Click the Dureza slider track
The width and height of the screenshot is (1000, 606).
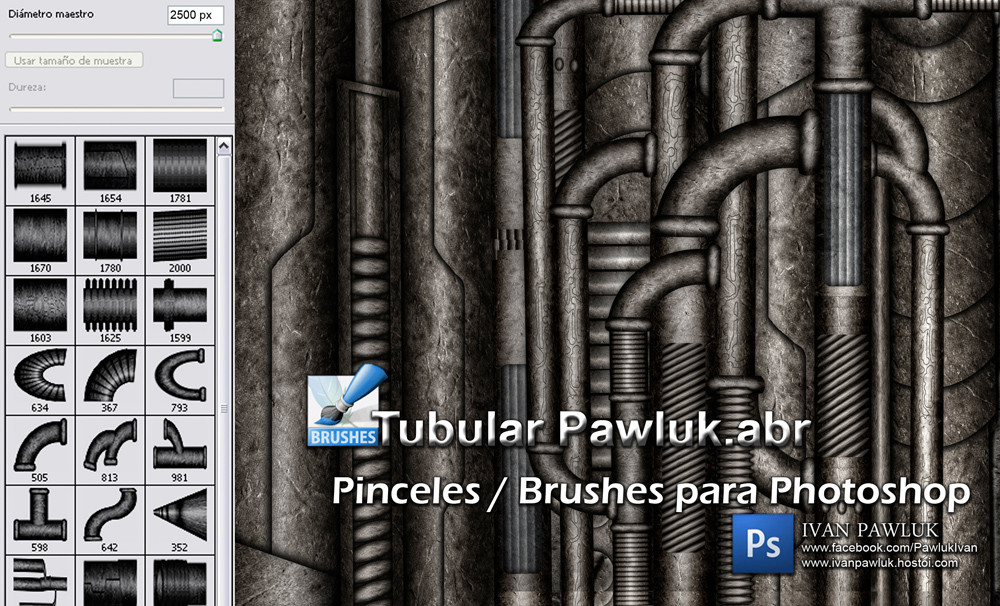(x=116, y=109)
